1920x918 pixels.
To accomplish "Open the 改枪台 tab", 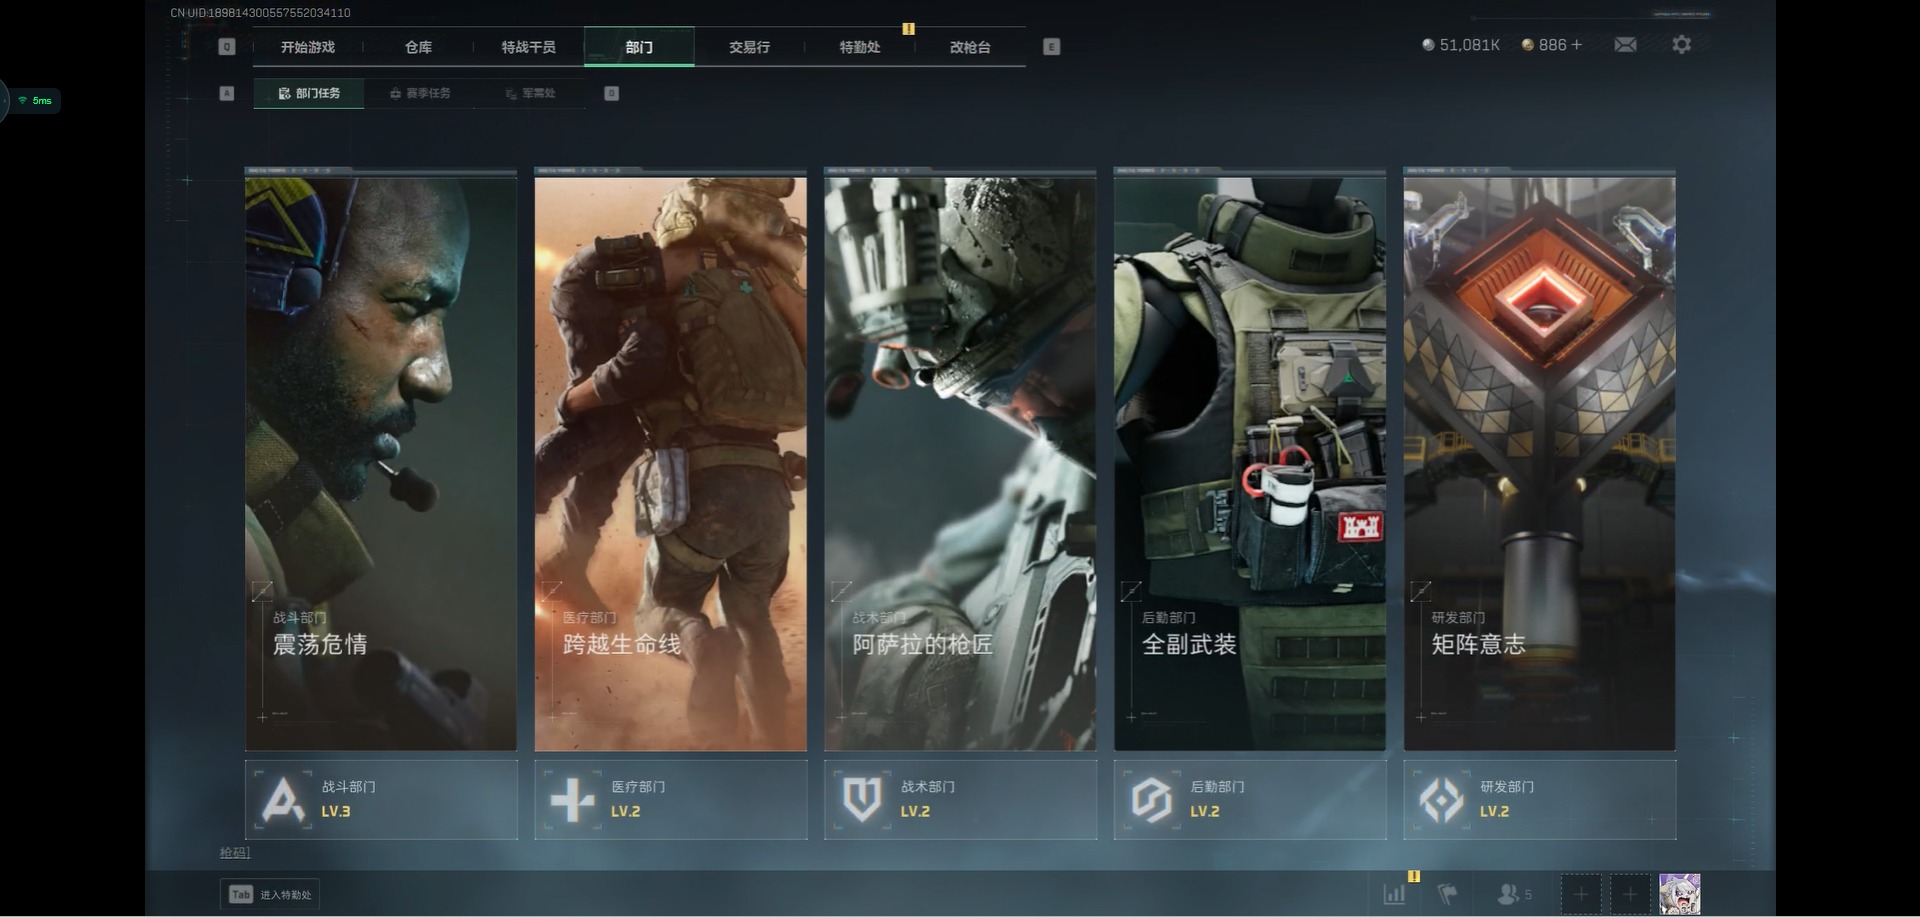I will tap(970, 47).
